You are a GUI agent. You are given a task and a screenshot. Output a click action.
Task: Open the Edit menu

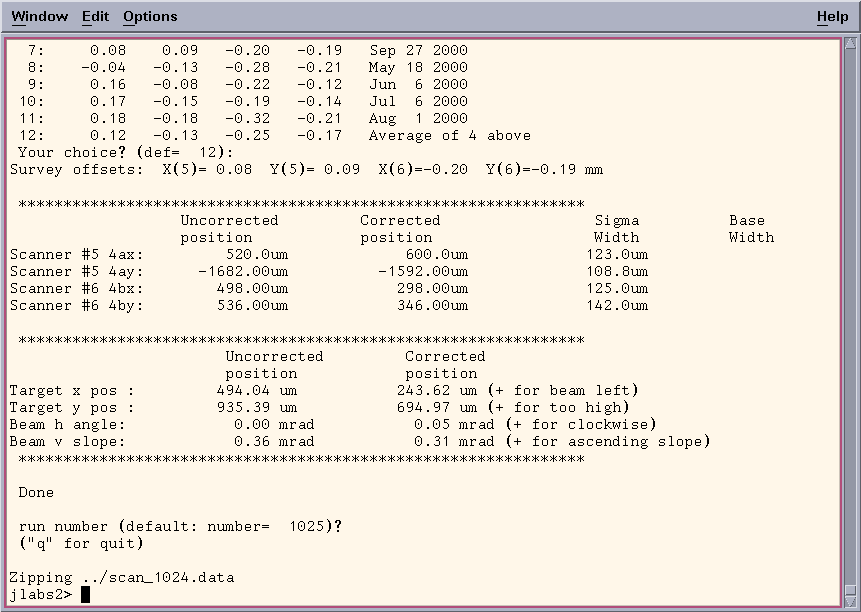96,16
